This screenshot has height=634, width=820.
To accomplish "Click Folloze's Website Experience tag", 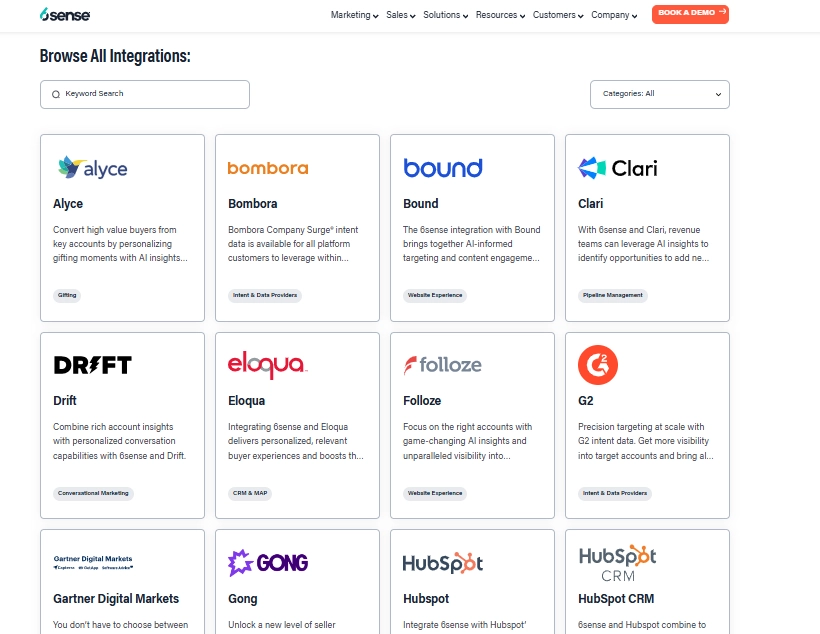I will (x=435, y=493).
